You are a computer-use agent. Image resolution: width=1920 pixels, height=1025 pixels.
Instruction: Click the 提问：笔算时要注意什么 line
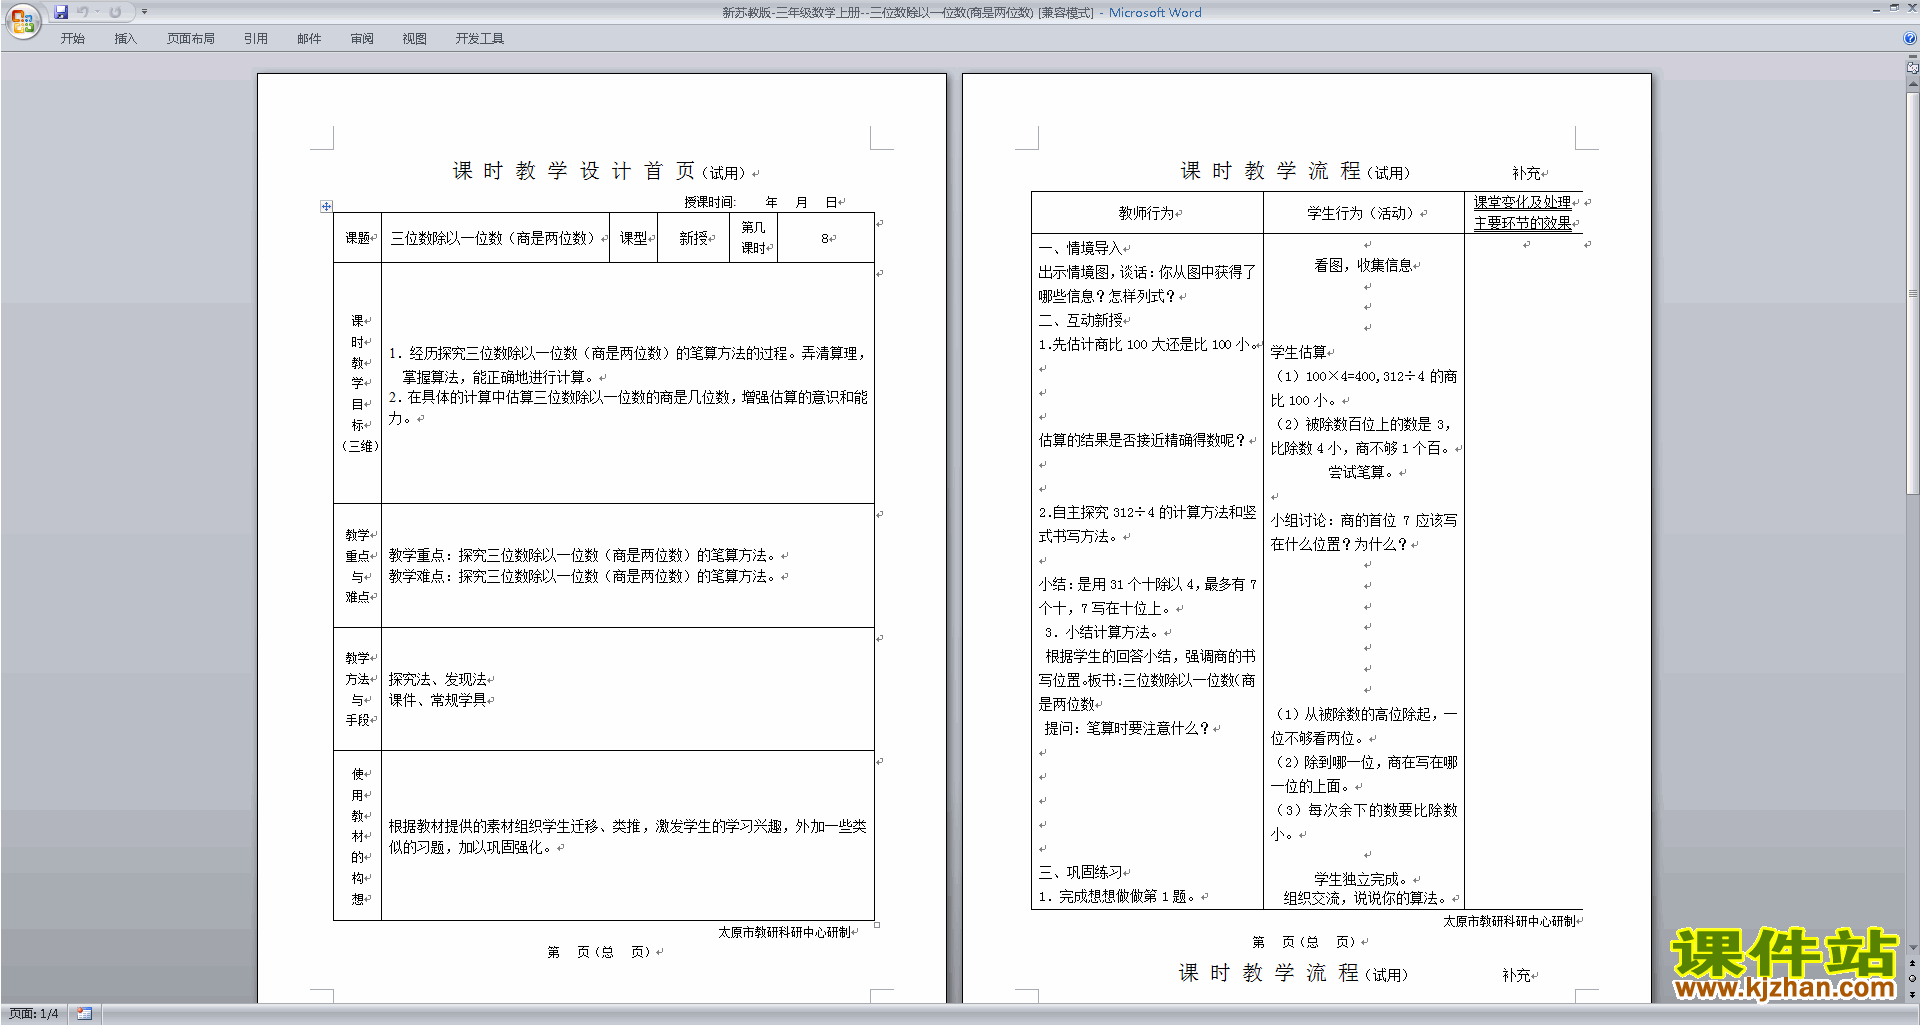pyautogui.click(x=1127, y=728)
